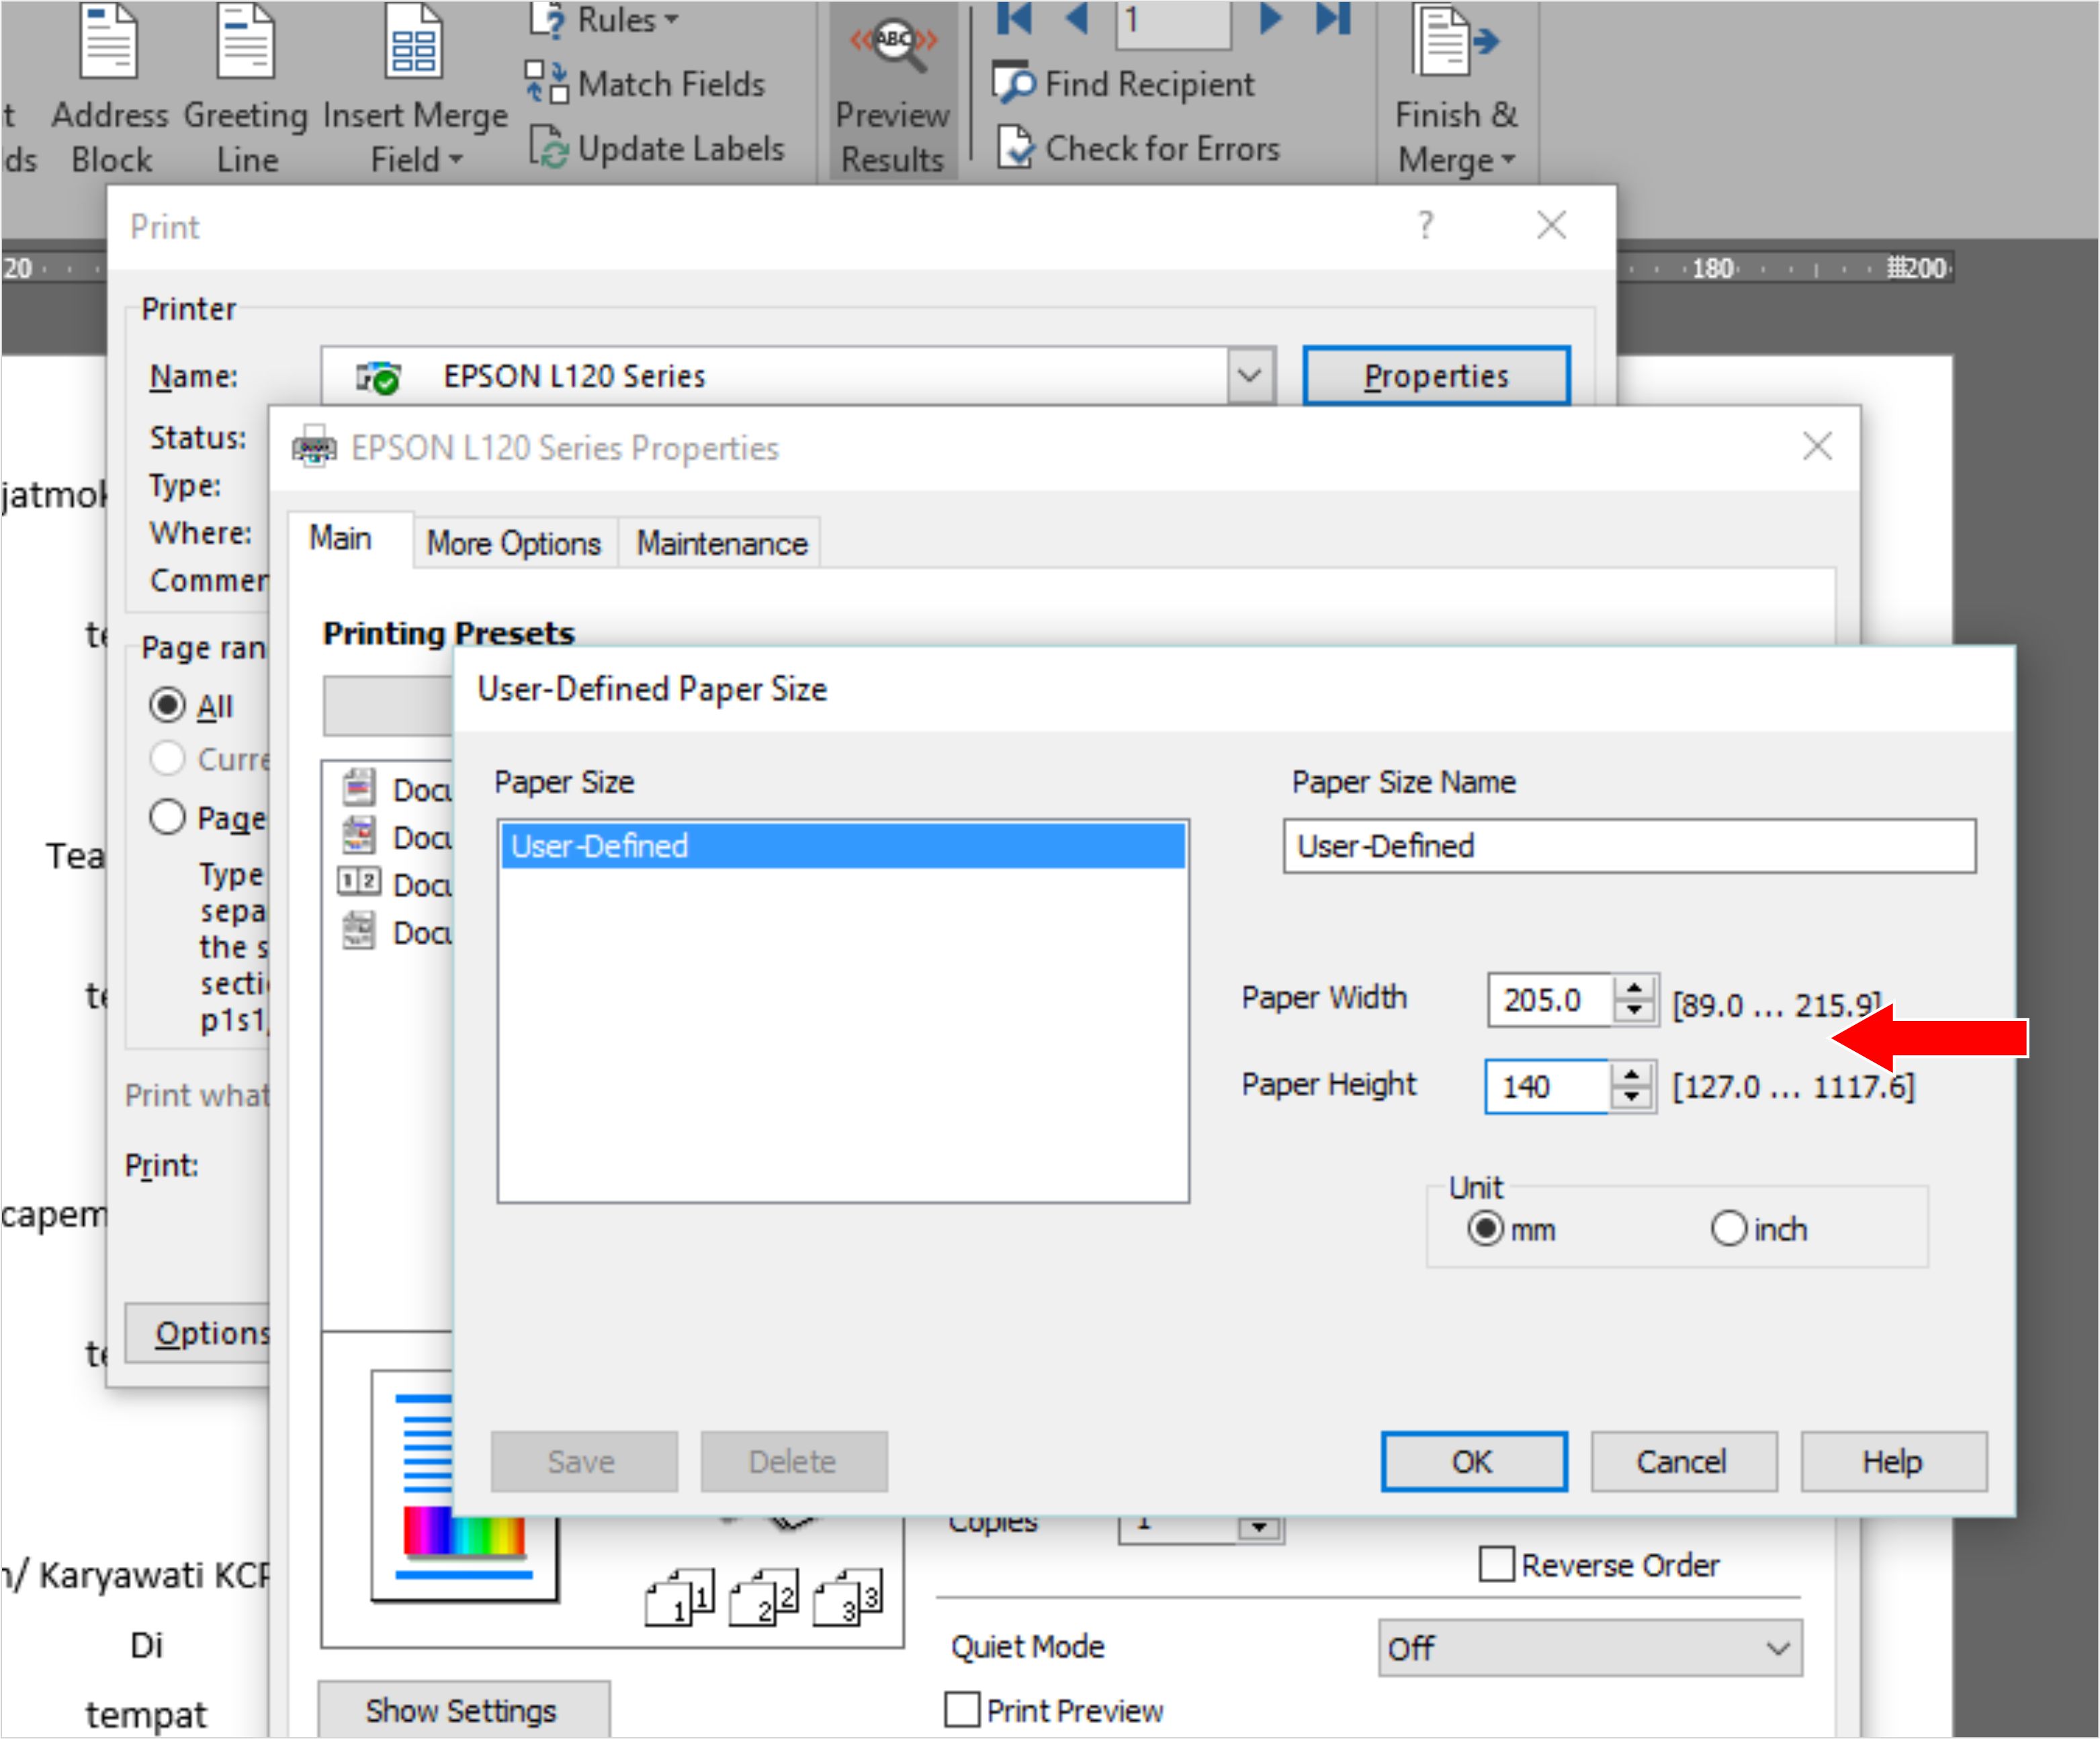Go to next record arrow

click(1270, 18)
